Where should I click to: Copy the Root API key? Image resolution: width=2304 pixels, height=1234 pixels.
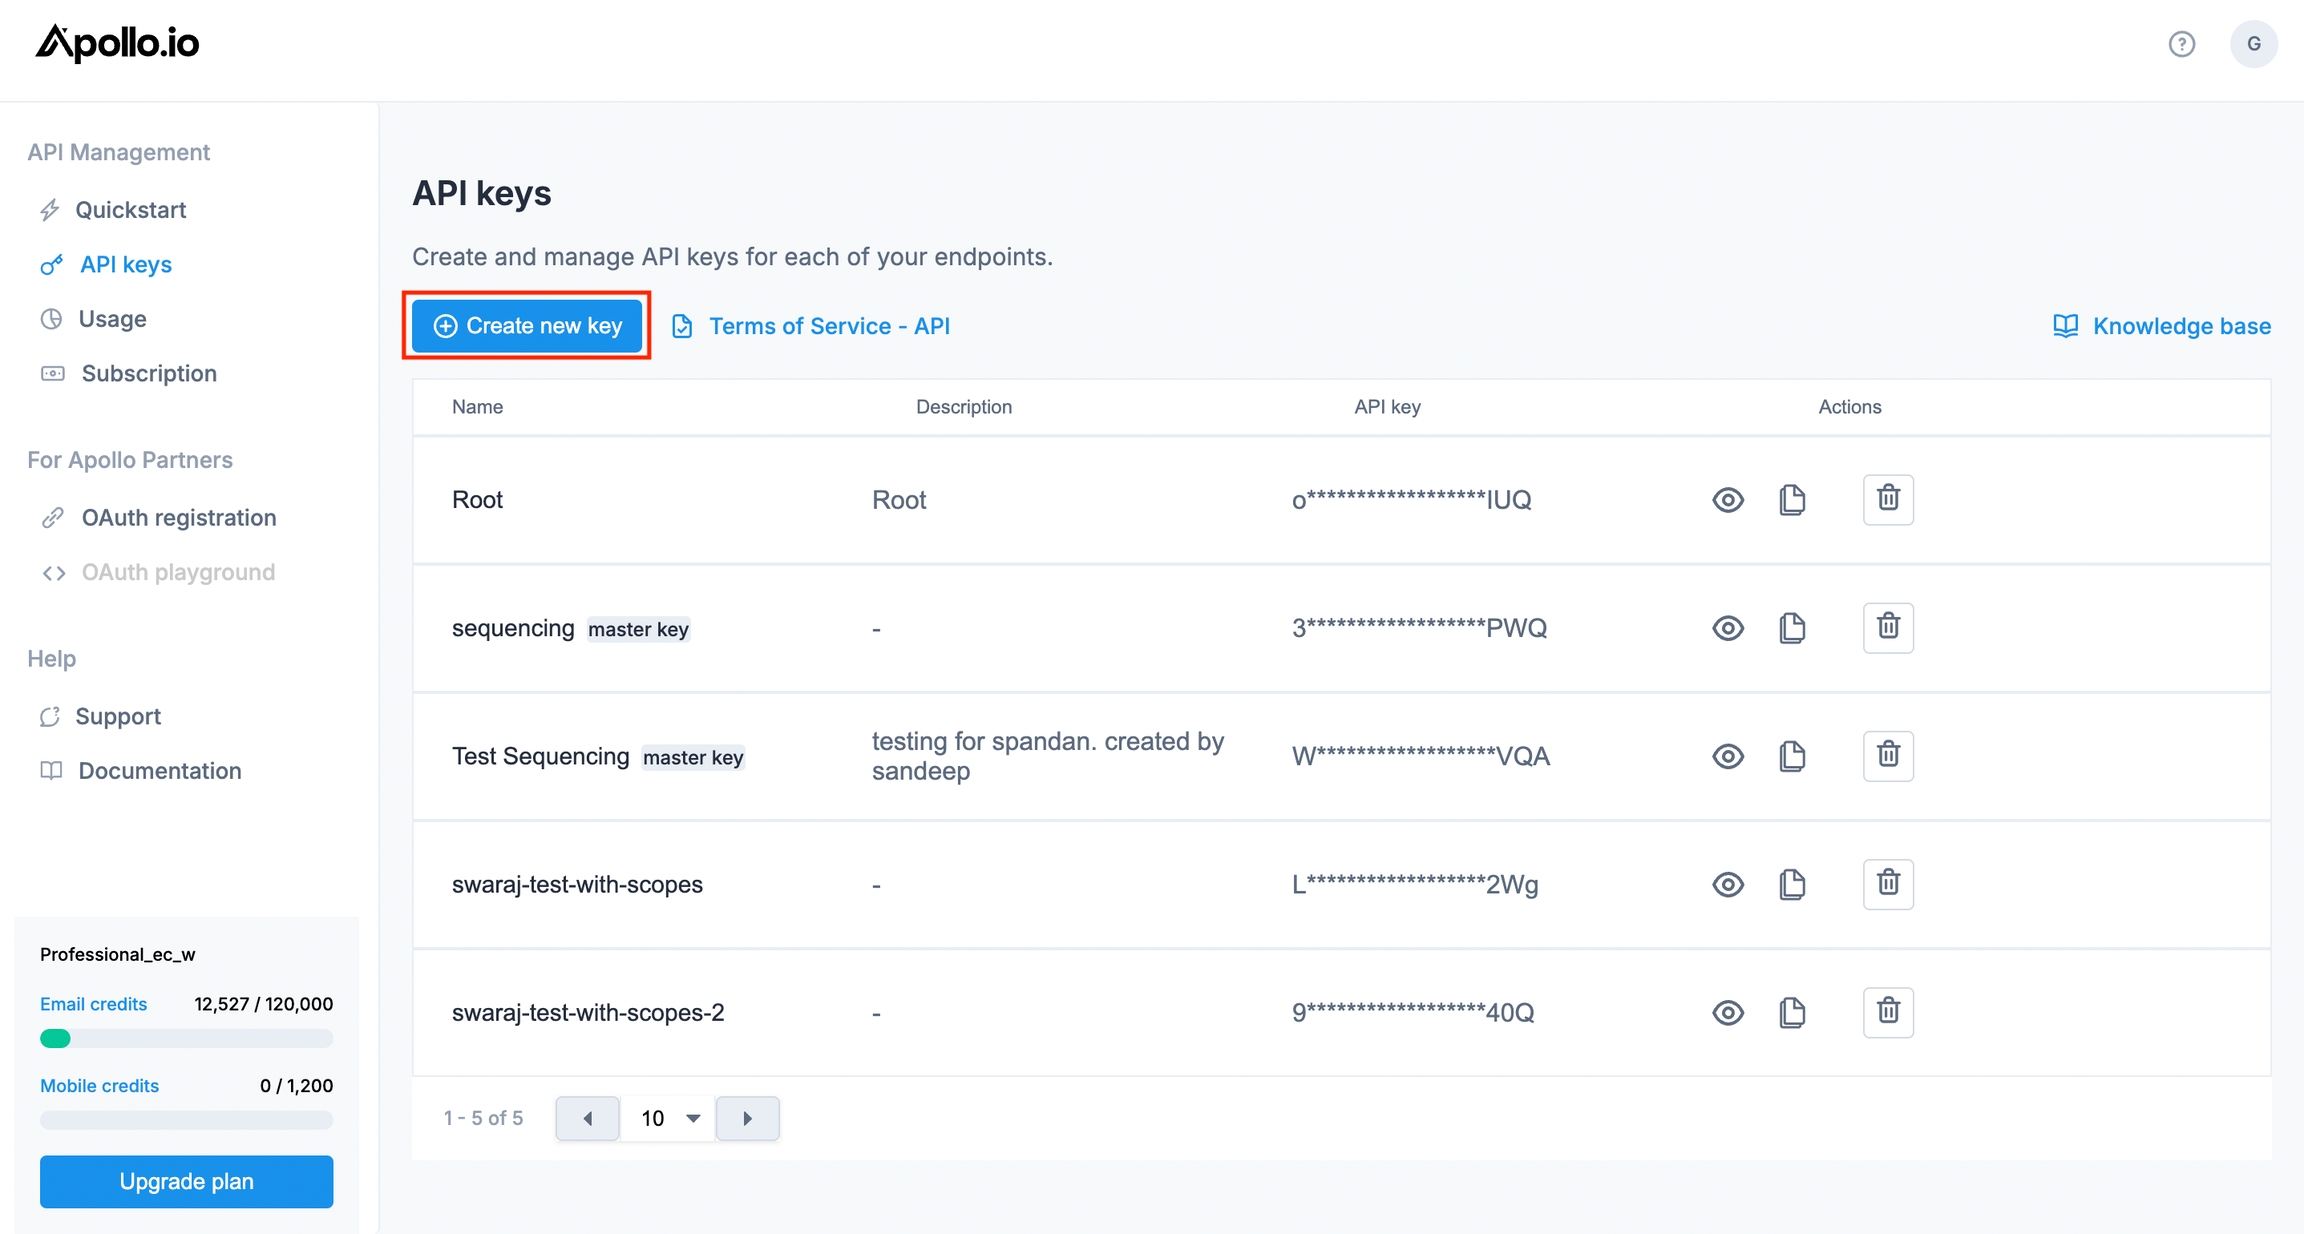(x=1792, y=499)
